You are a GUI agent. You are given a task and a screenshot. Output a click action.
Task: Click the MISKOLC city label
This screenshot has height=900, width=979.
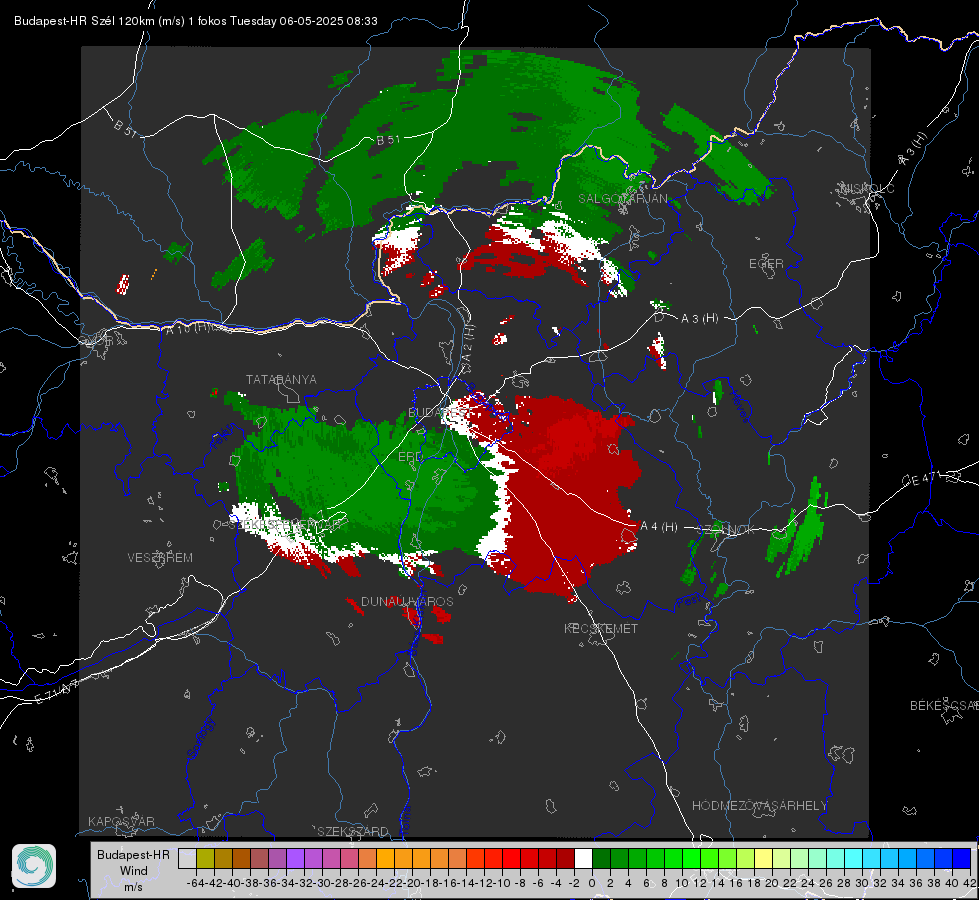point(867,188)
